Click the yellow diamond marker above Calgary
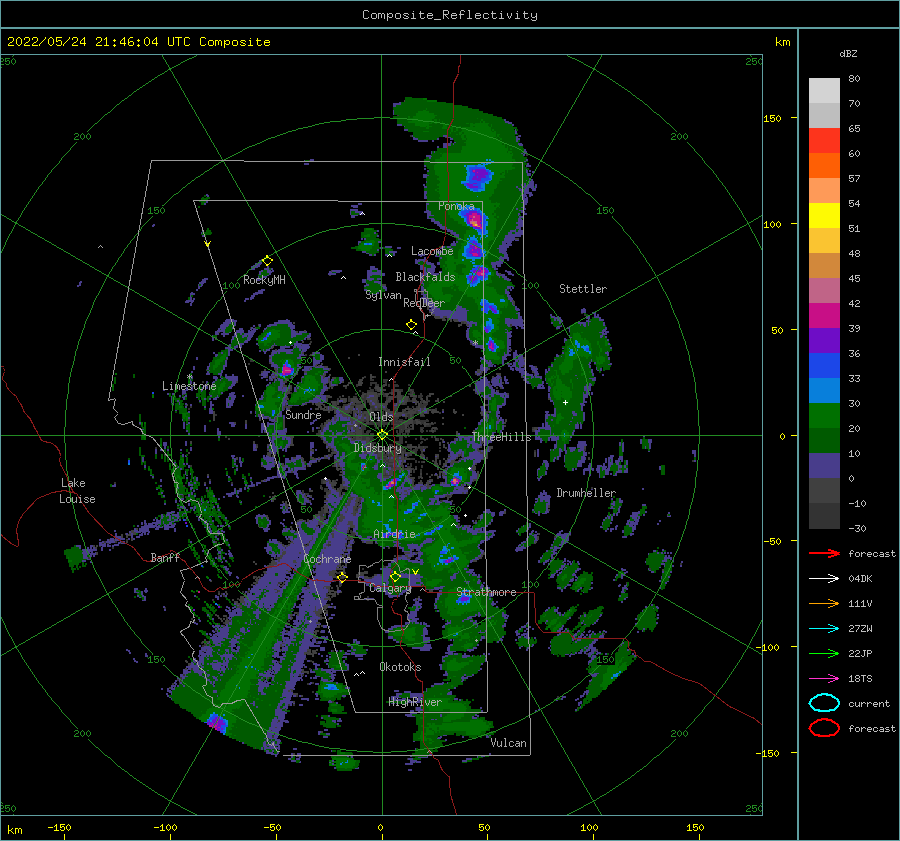The height and width of the screenshot is (841, 900). pyautogui.click(x=395, y=576)
